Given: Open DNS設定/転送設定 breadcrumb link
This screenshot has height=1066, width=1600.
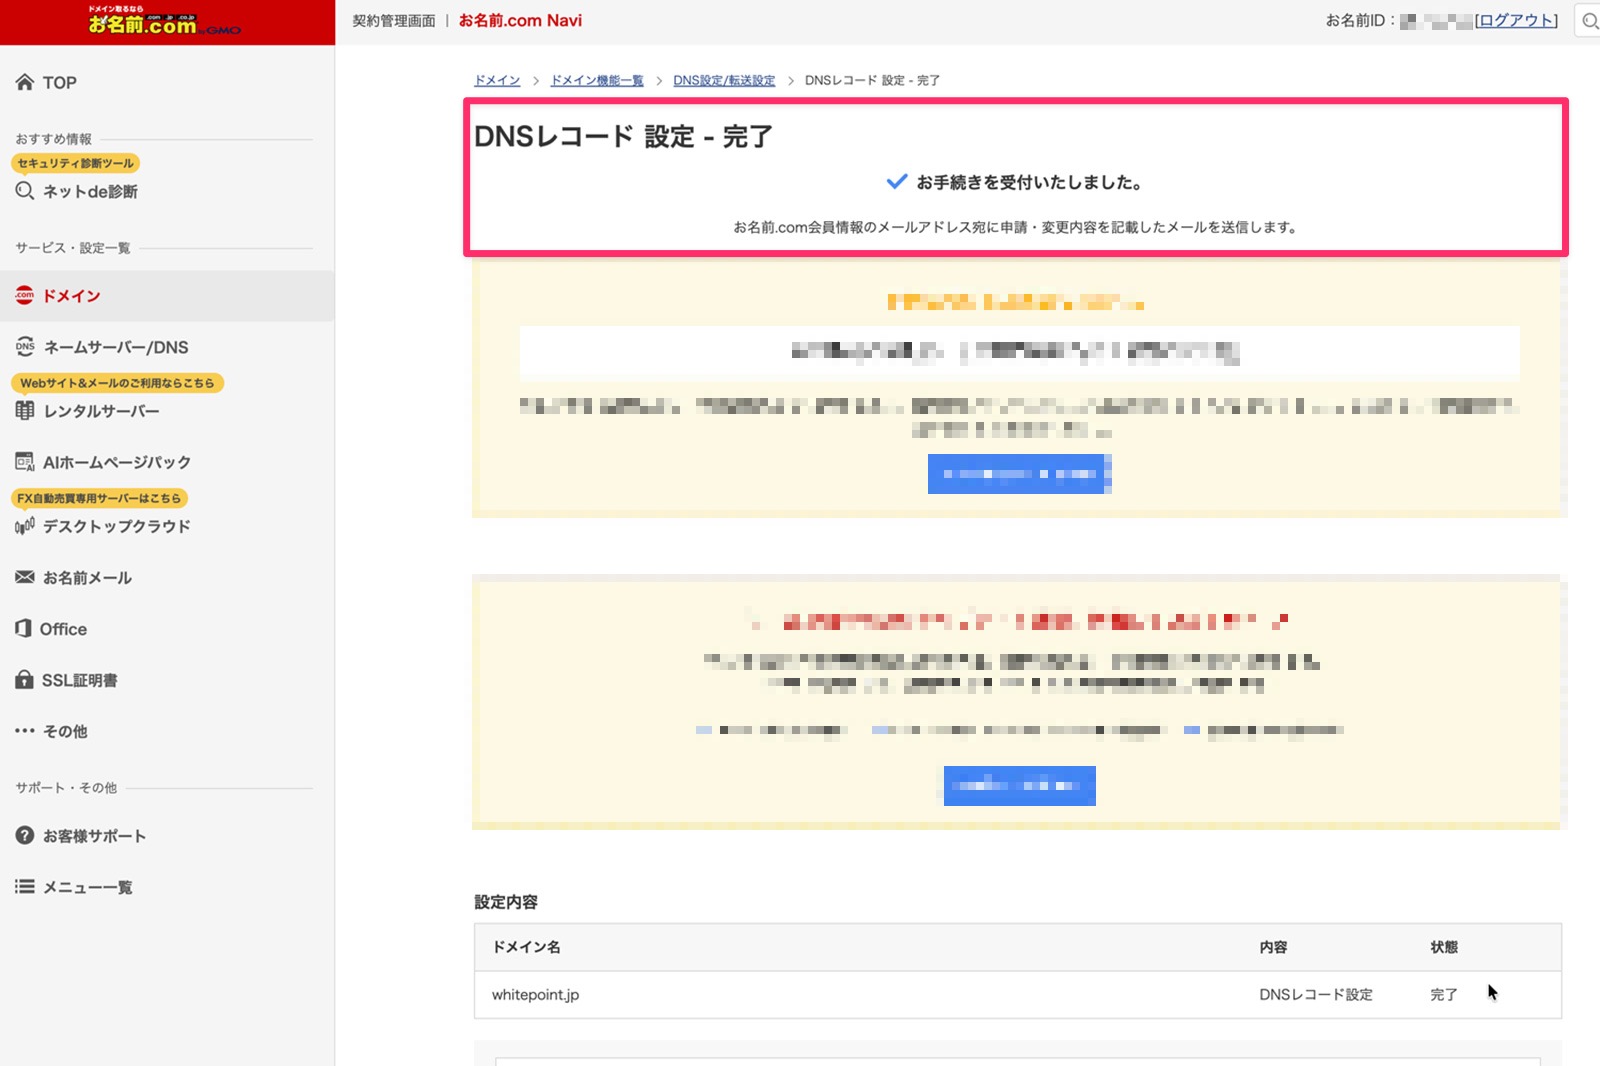Looking at the screenshot, I should click(x=724, y=80).
